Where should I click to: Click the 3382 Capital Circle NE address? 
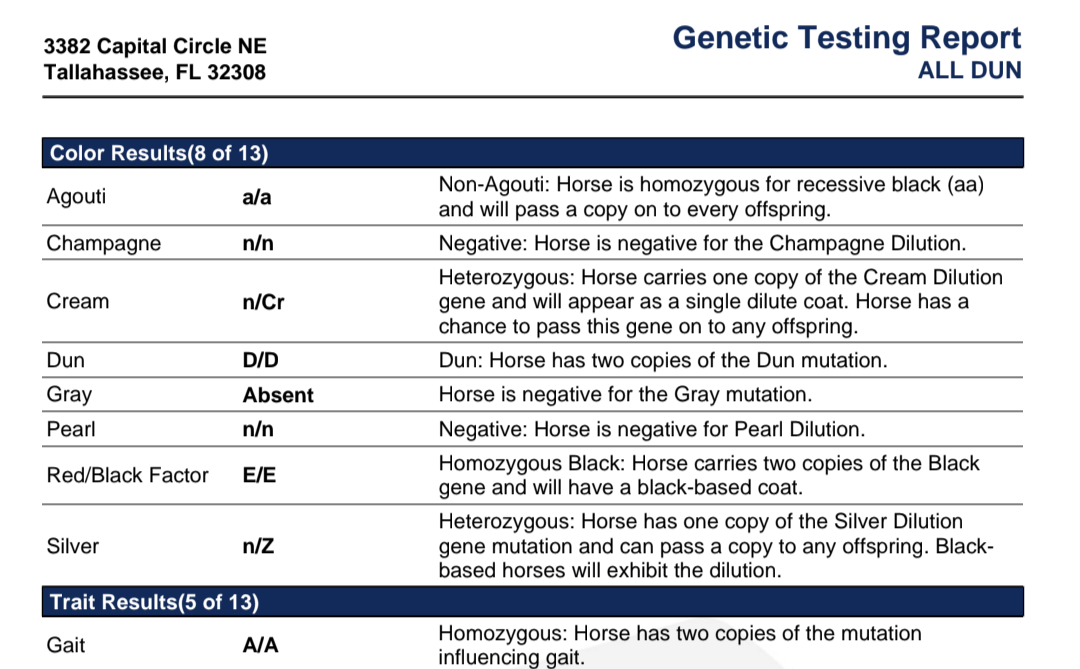coord(155,46)
